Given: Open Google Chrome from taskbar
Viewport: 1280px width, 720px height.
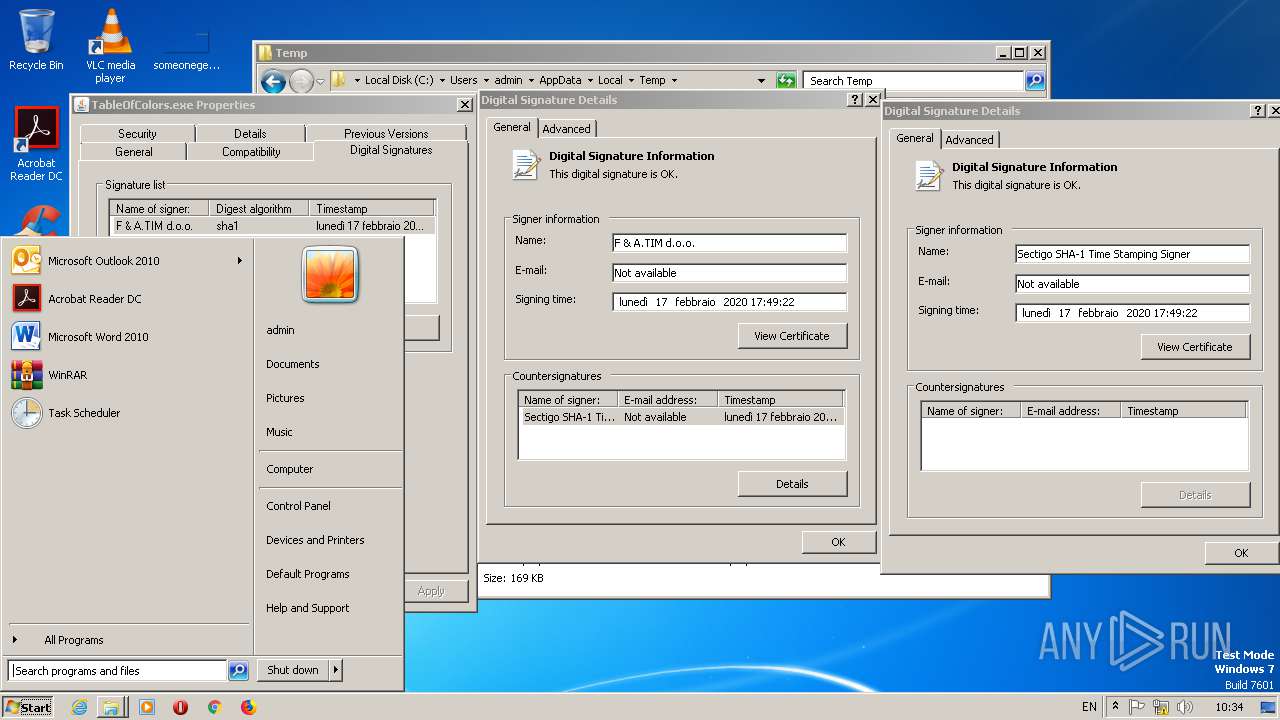Looking at the screenshot, I should (214, 707).
